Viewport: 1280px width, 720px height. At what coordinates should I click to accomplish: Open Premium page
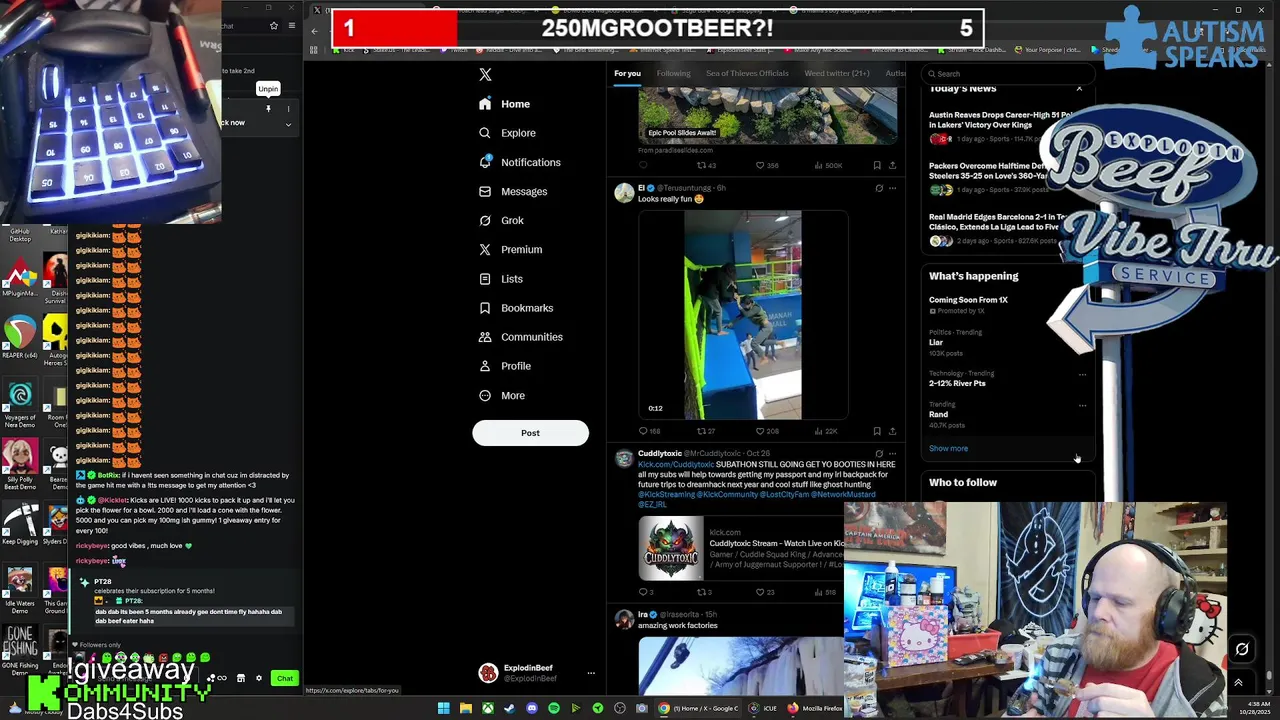tap(510, 250)
